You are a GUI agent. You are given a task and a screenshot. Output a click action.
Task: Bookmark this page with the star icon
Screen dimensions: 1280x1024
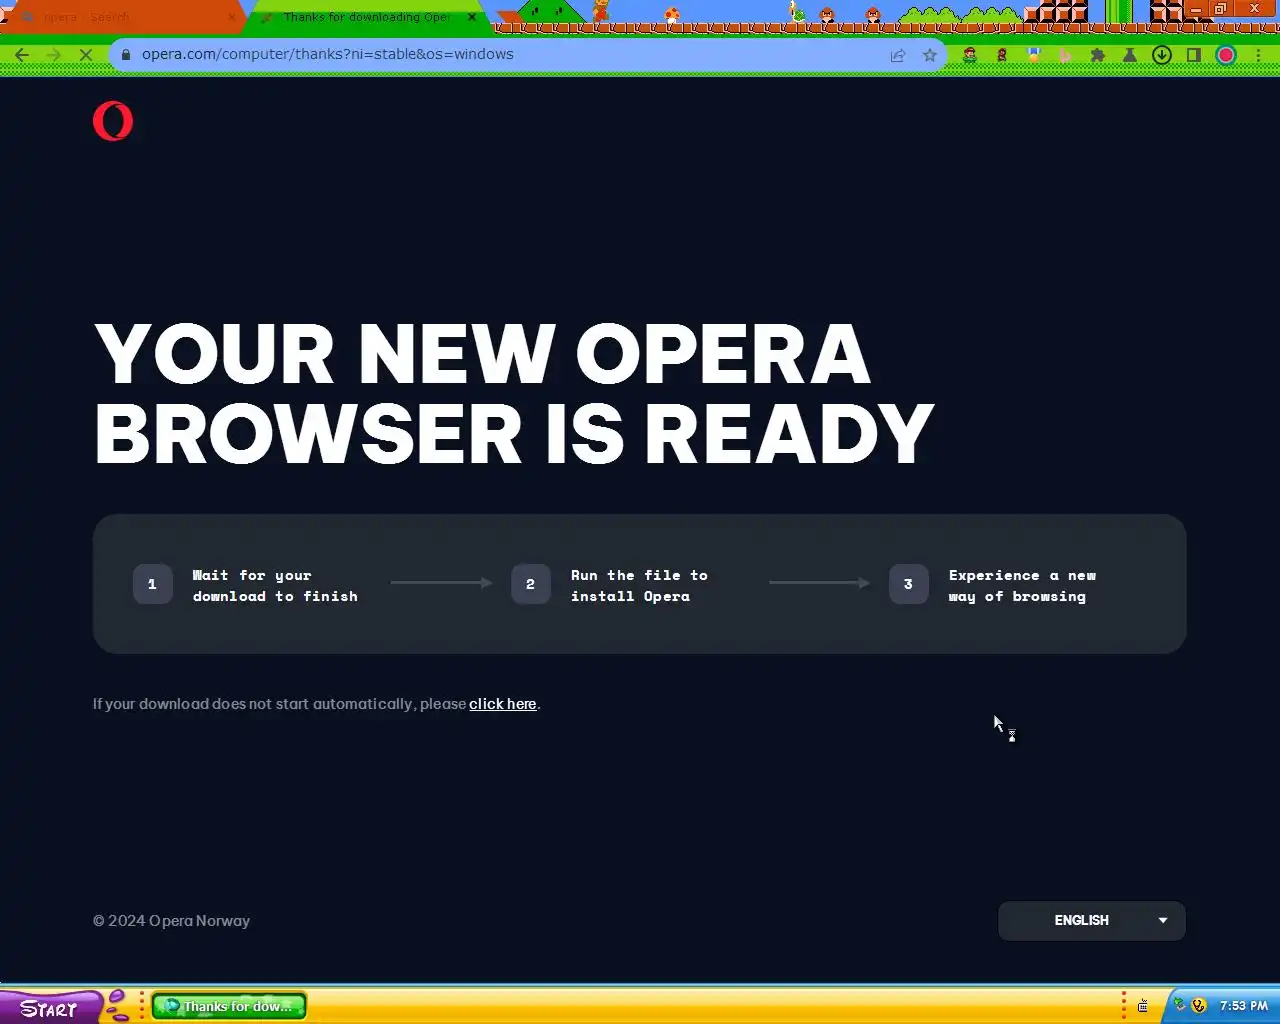click(x=930, y=55)
